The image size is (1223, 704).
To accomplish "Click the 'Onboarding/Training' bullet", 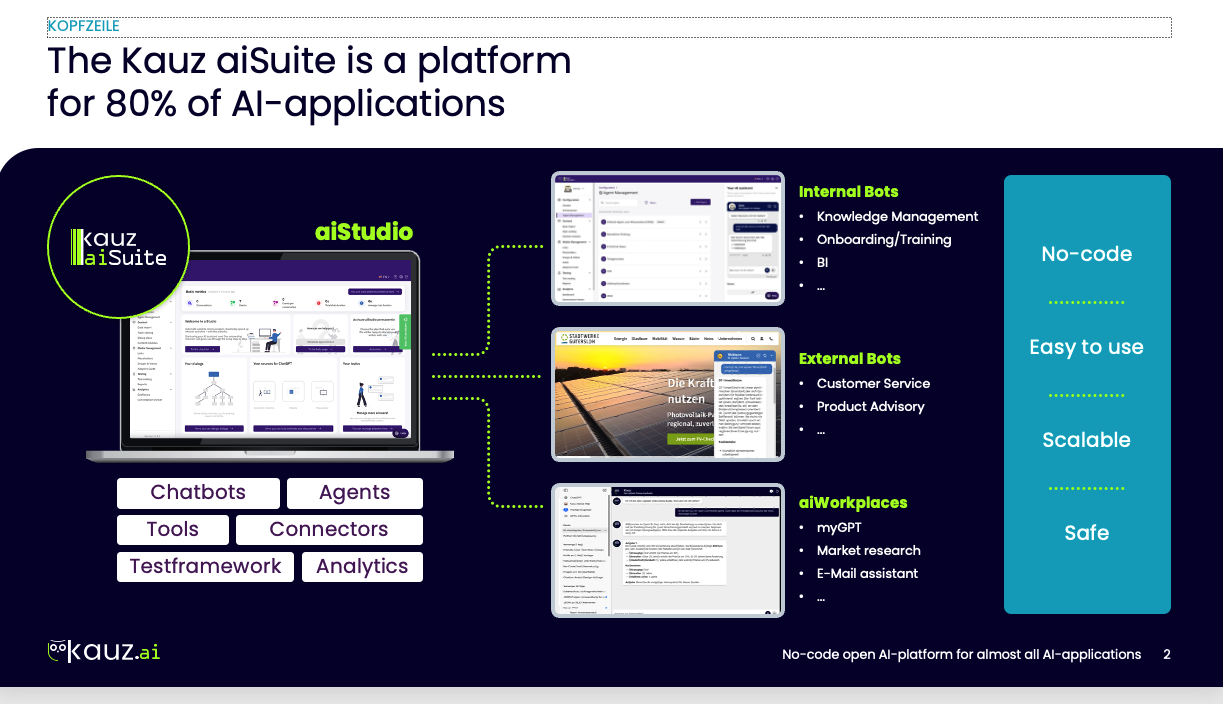I will pyautogui.click(x=884, y=239).
